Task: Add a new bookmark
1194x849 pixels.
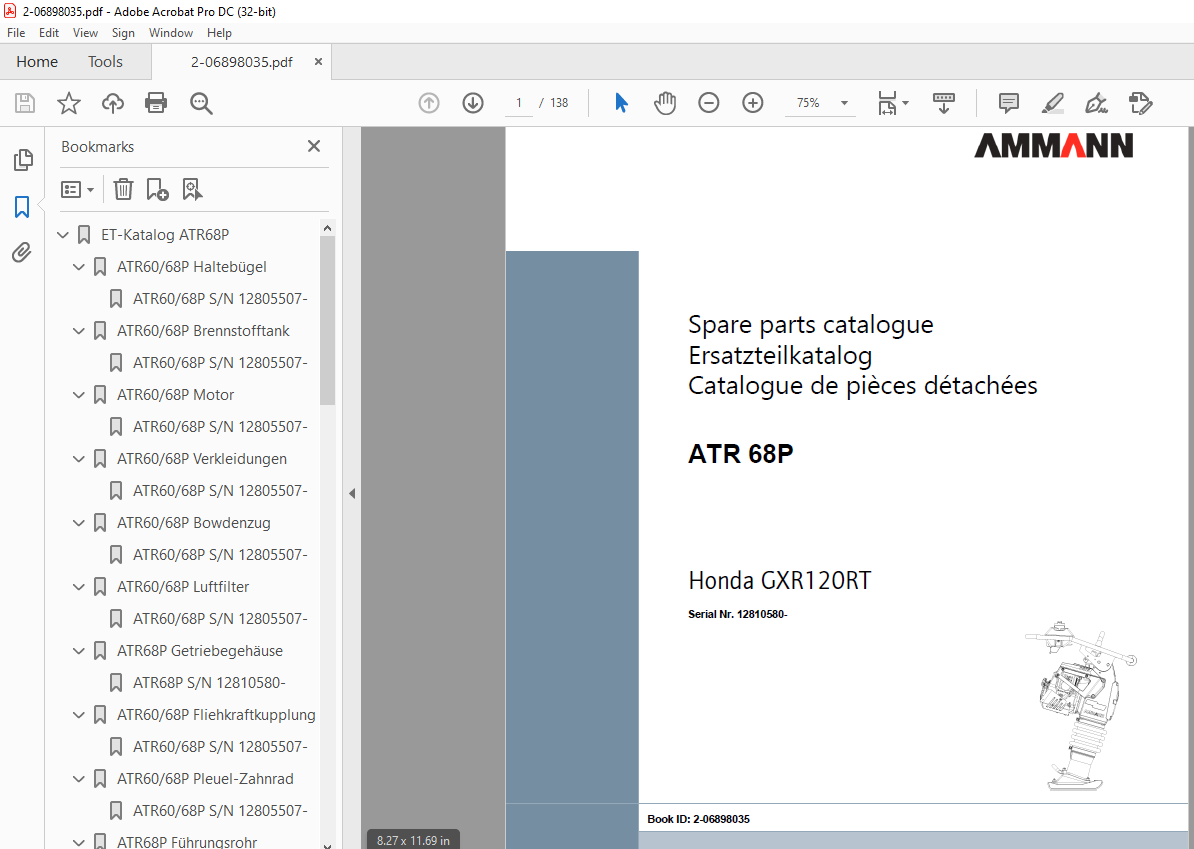Action: [x=157, y=189]
